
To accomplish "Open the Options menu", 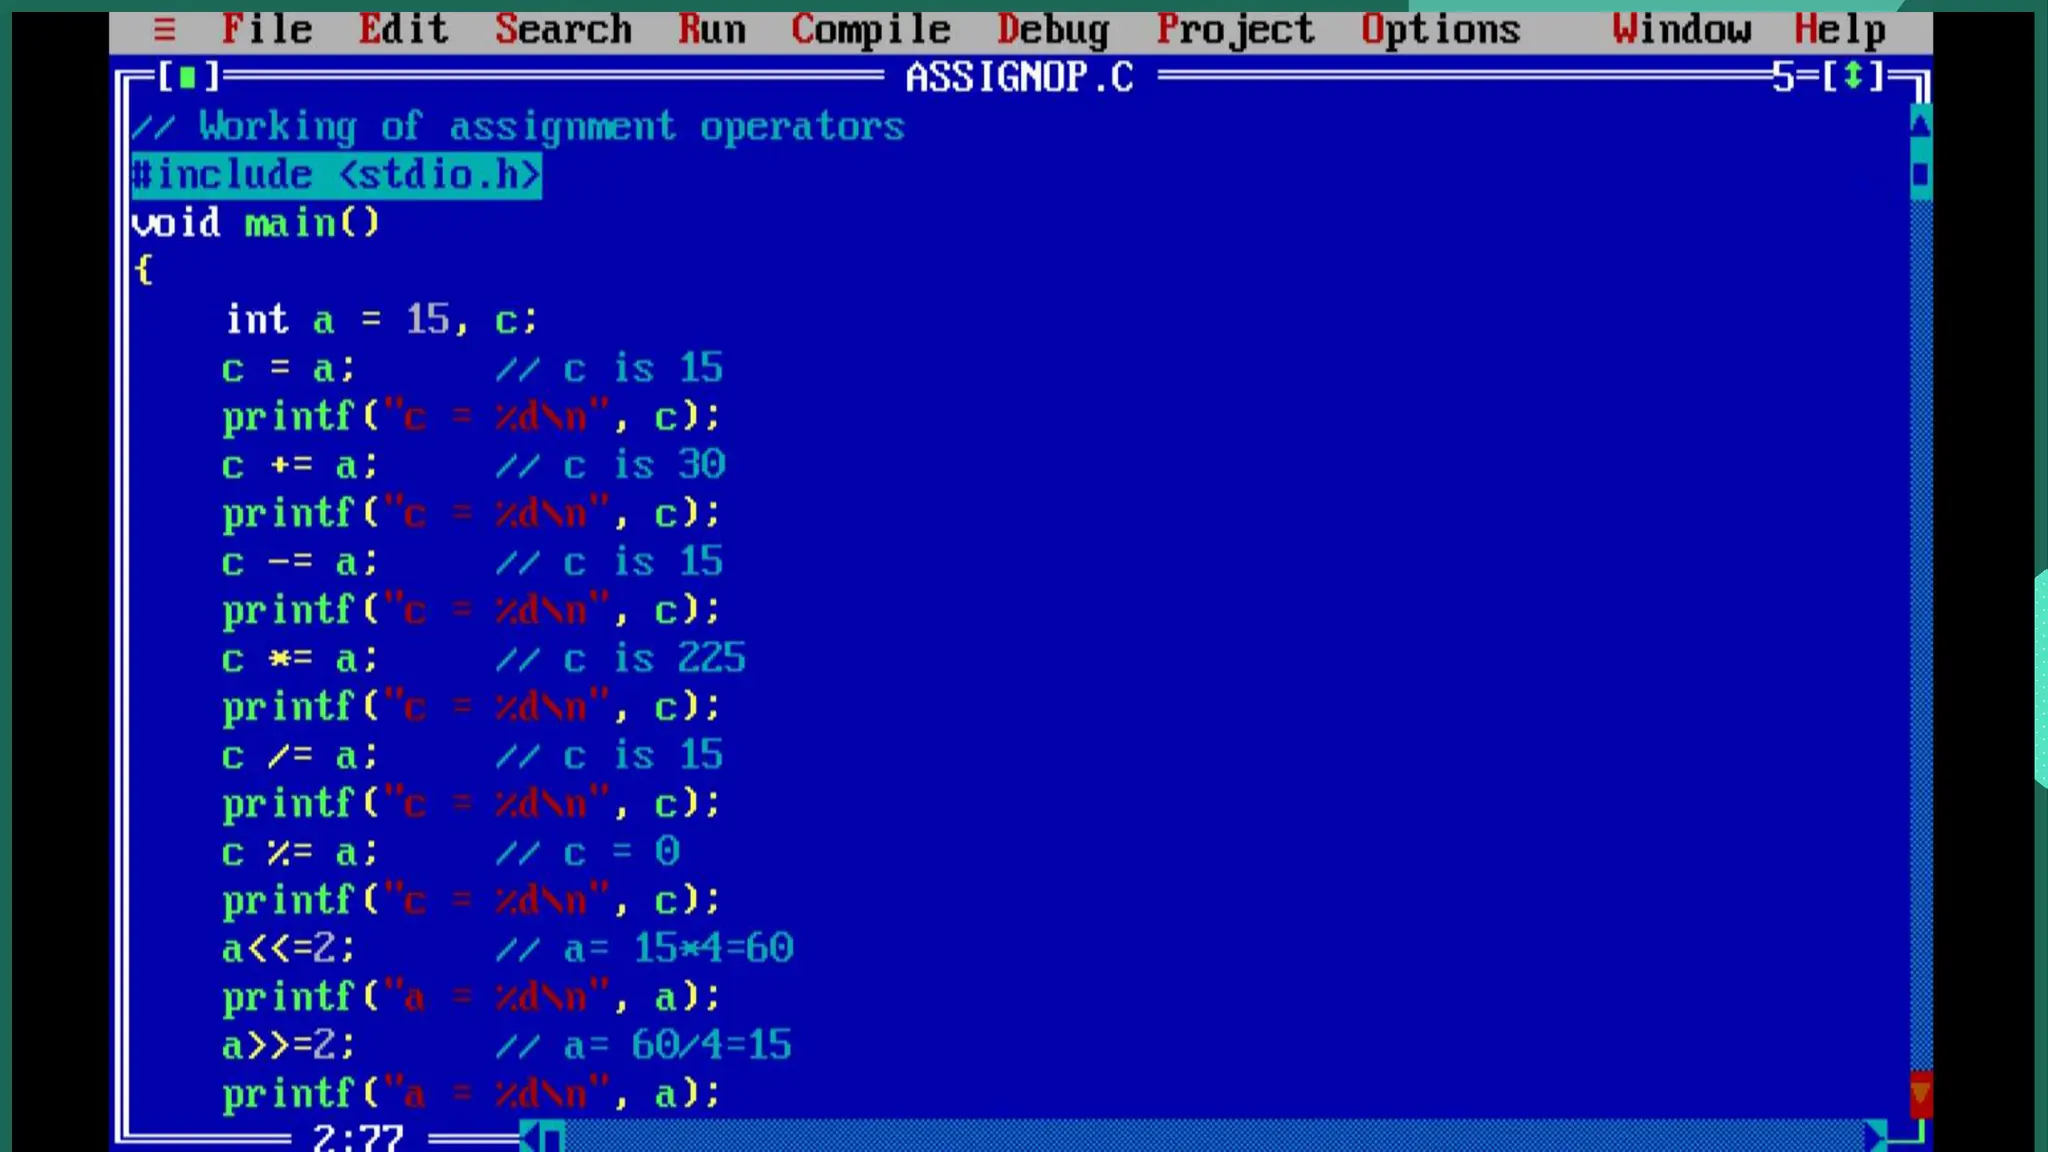I will click(x=1441, y=30).
